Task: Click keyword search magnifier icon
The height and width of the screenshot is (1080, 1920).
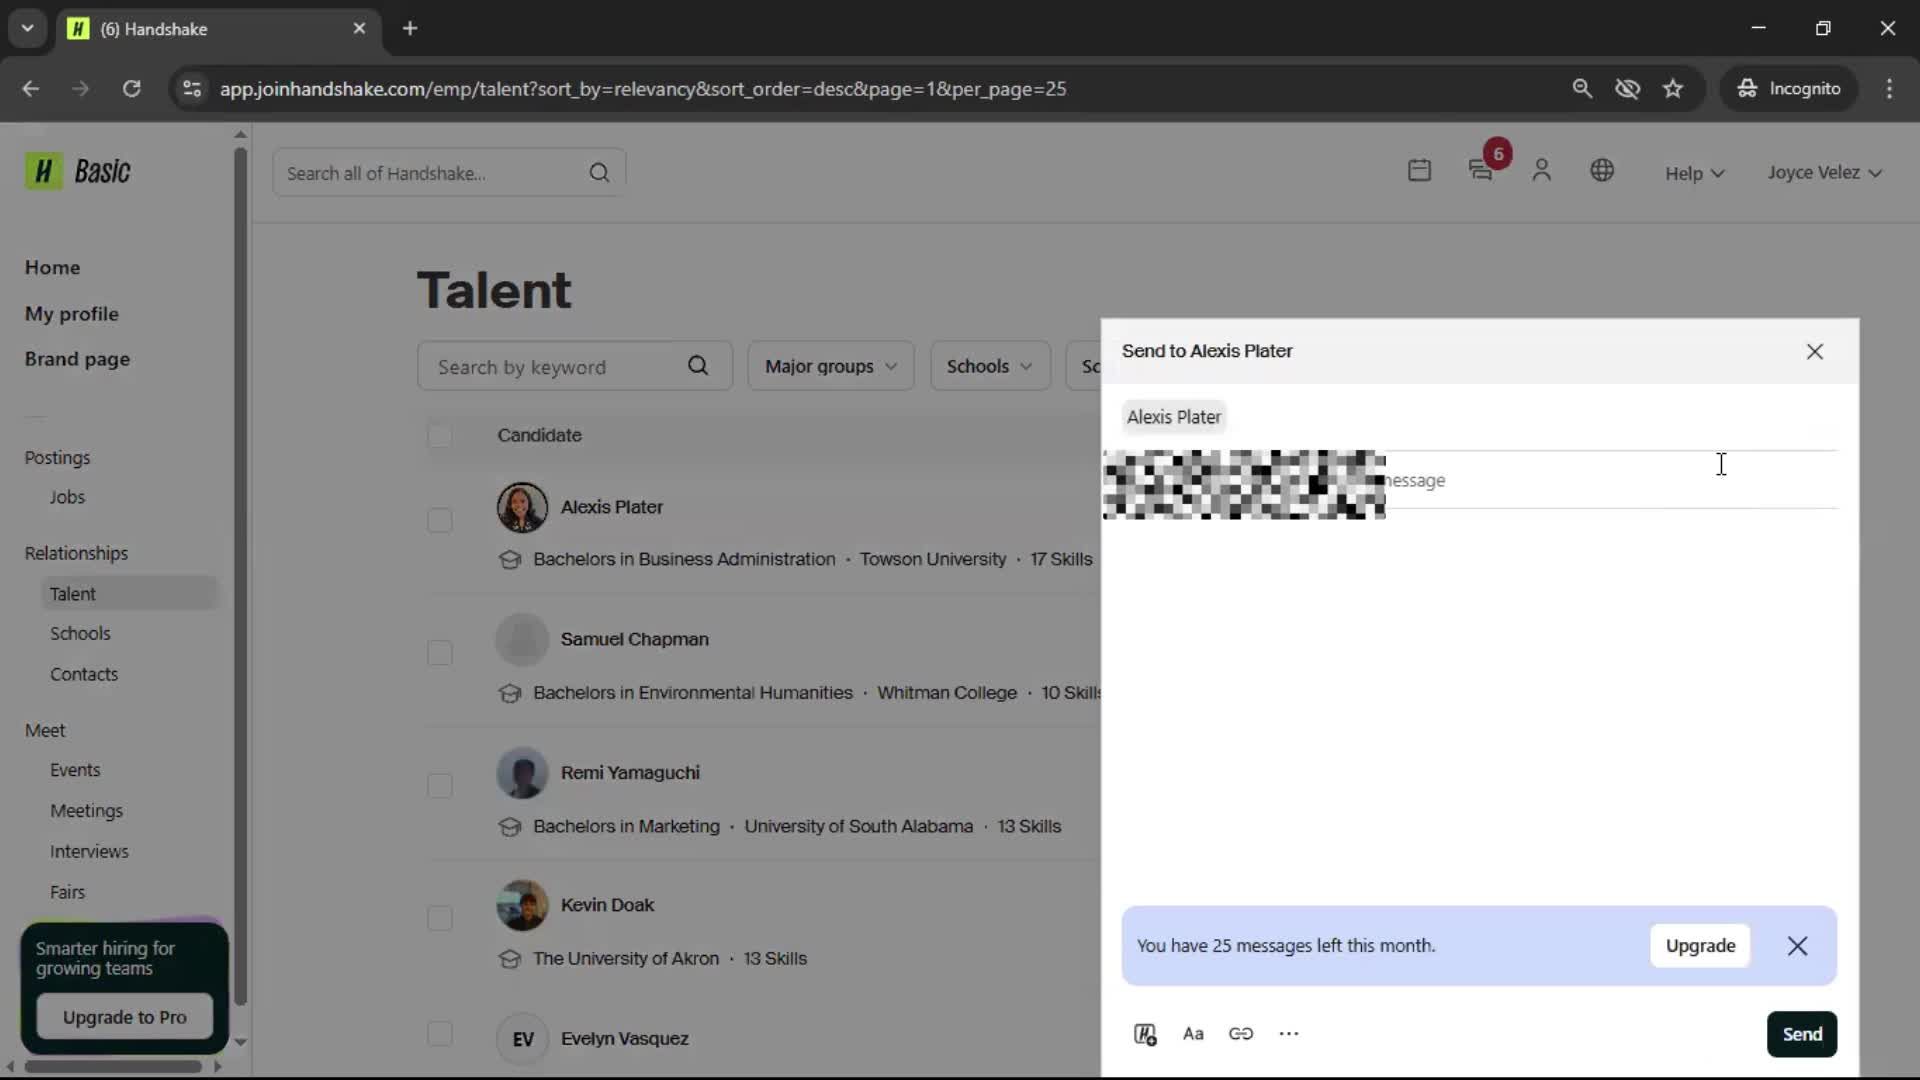Action: coord(698,366)
